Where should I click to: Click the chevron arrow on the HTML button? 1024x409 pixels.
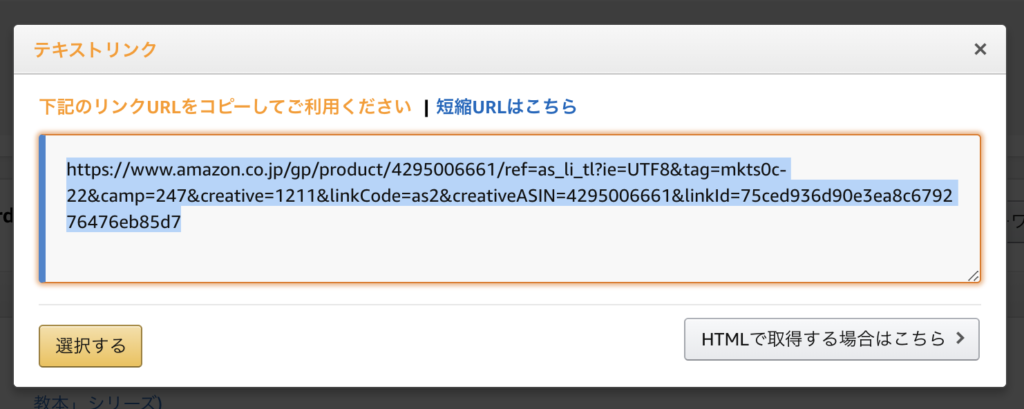960,338
